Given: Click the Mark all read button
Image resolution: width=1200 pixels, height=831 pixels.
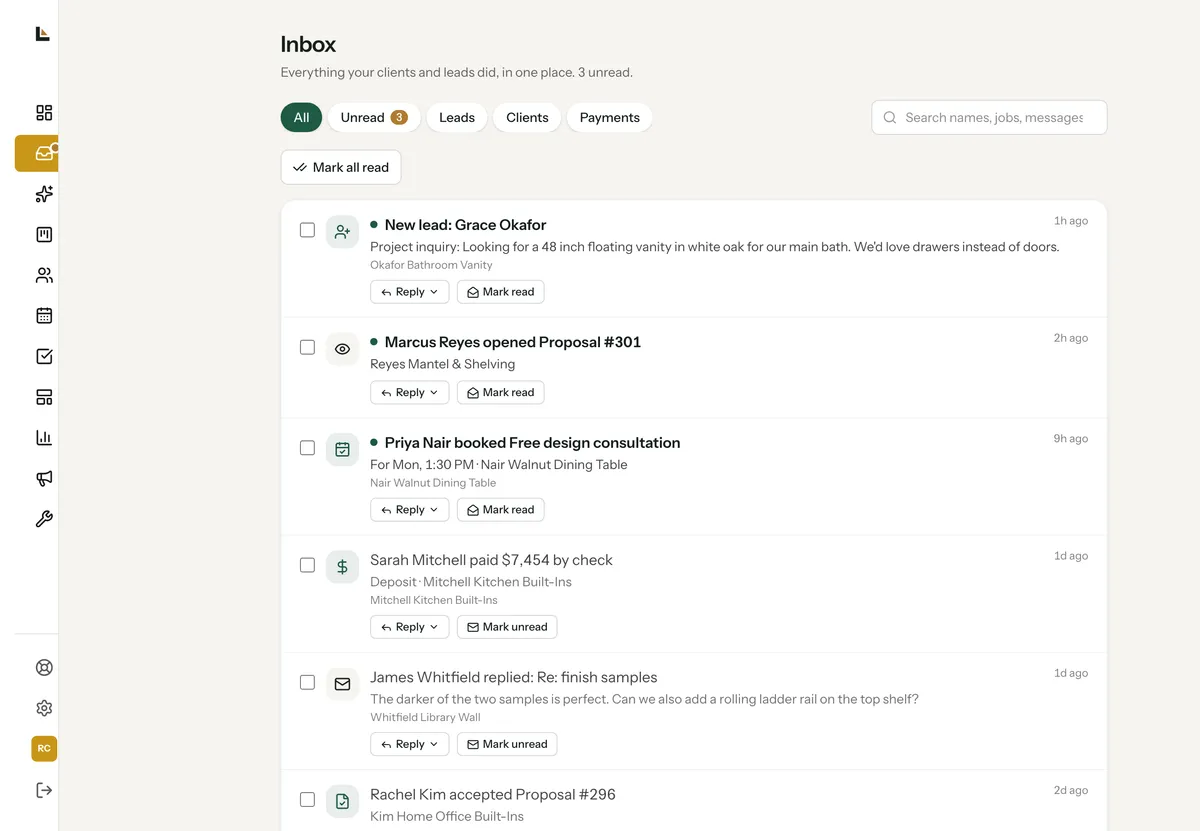Looking at the screenshot, I should point(341,167).
